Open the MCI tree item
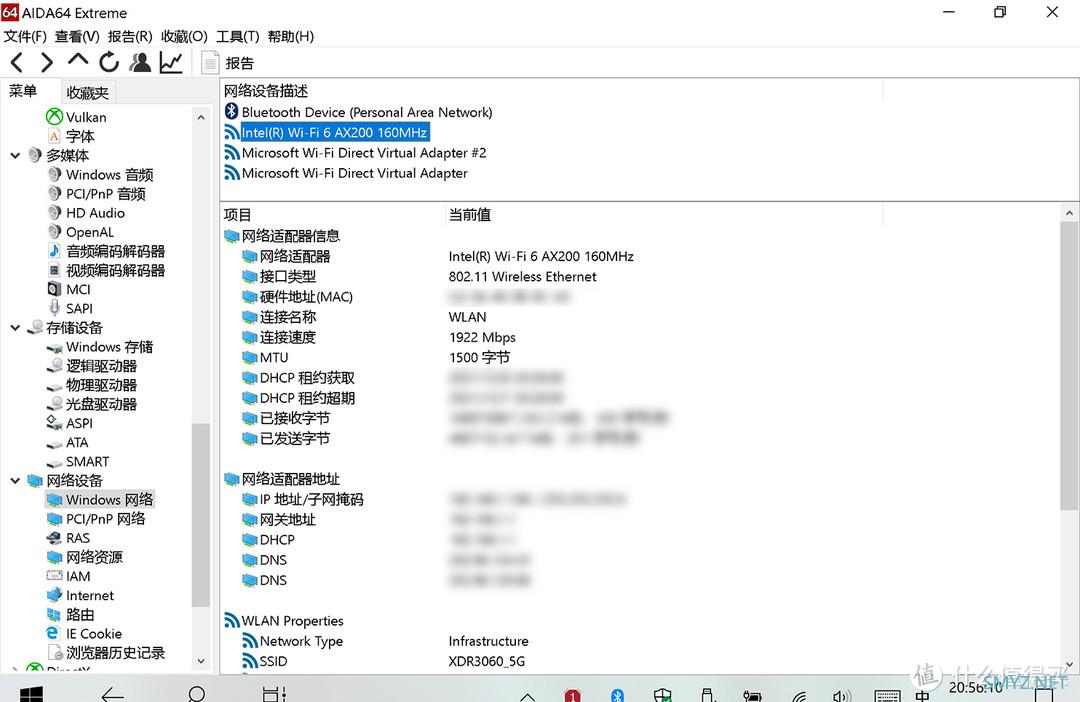The height and width of the screenshot is (702, 1080). (78, 289)
